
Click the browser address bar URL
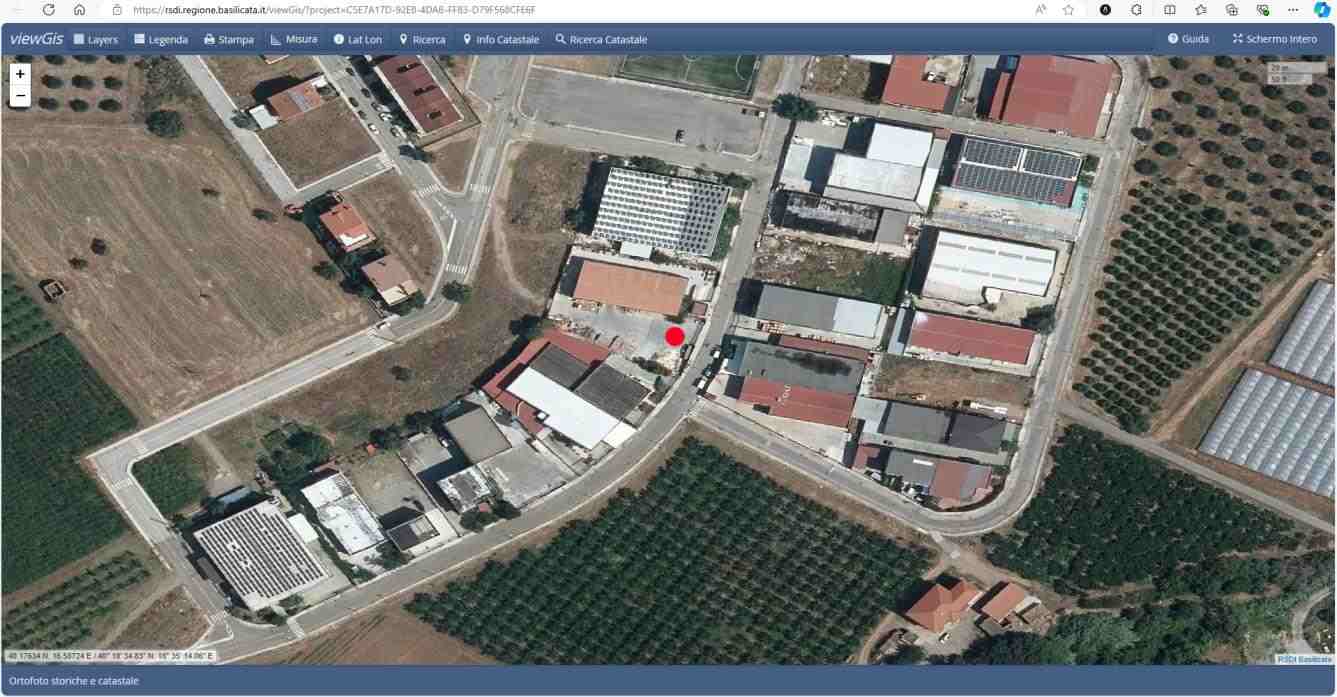(334, 9)
